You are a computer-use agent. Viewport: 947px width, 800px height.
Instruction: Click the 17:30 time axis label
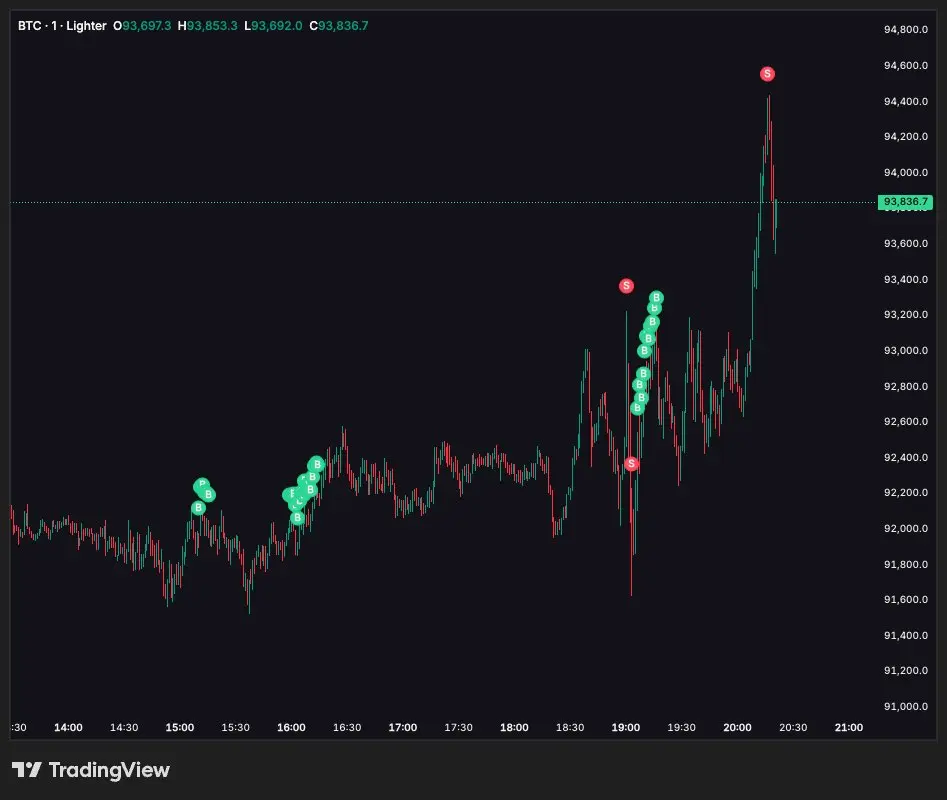(x=458, y=728)
